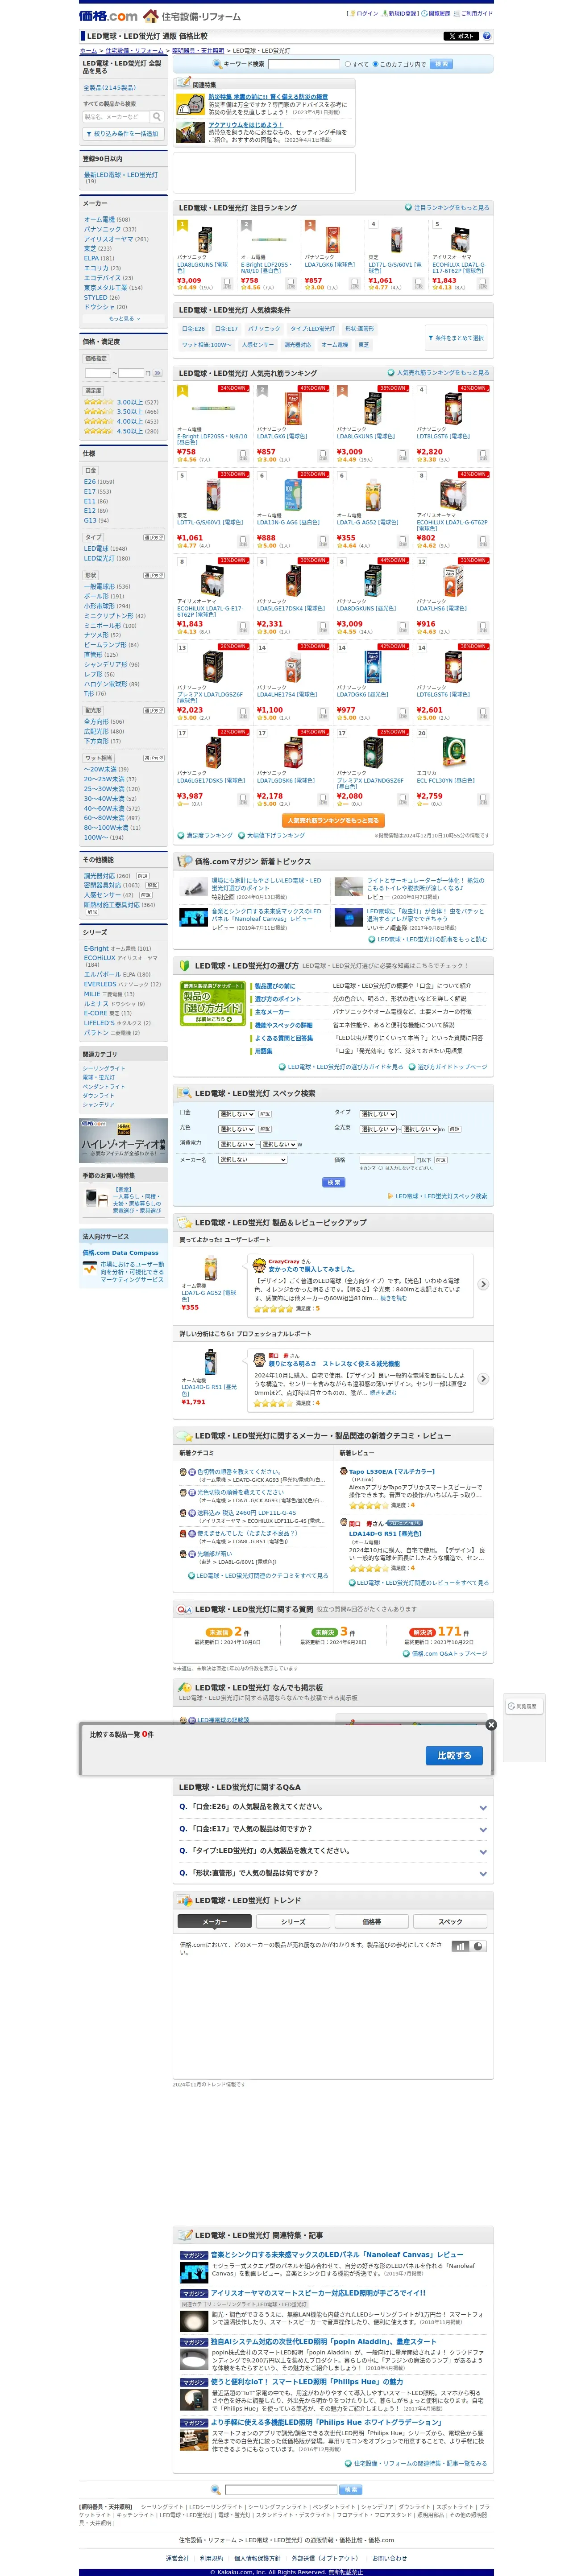
Task: Click bar chart view icon in trend section
Action: point(460,1946)
